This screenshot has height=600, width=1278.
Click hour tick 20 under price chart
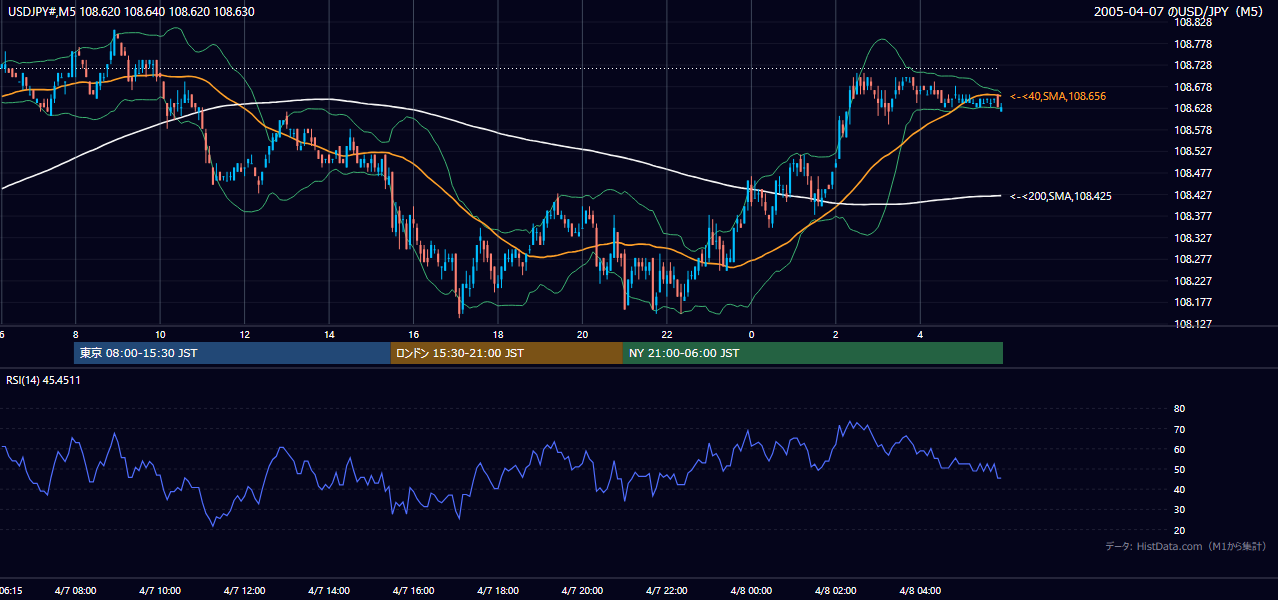(582, 334)
